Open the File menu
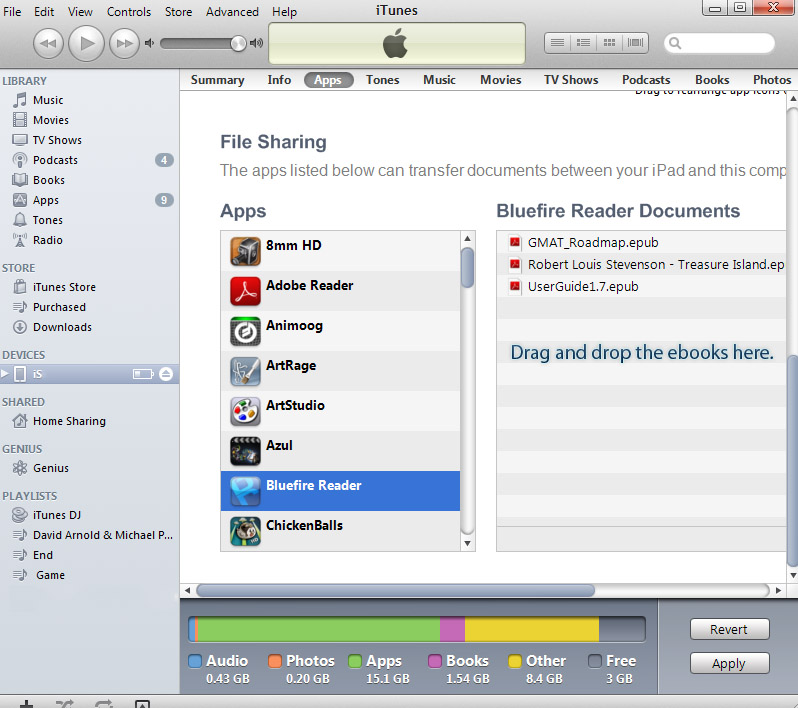 click(12, 11)
